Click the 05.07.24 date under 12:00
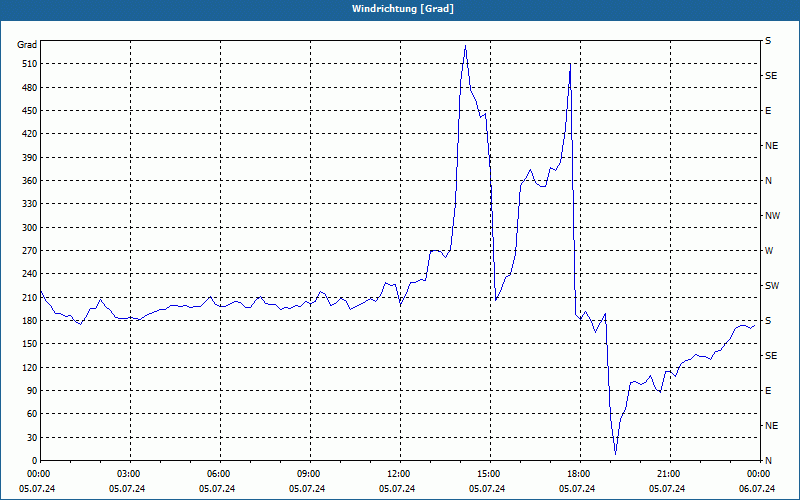 tap(397, 488)
